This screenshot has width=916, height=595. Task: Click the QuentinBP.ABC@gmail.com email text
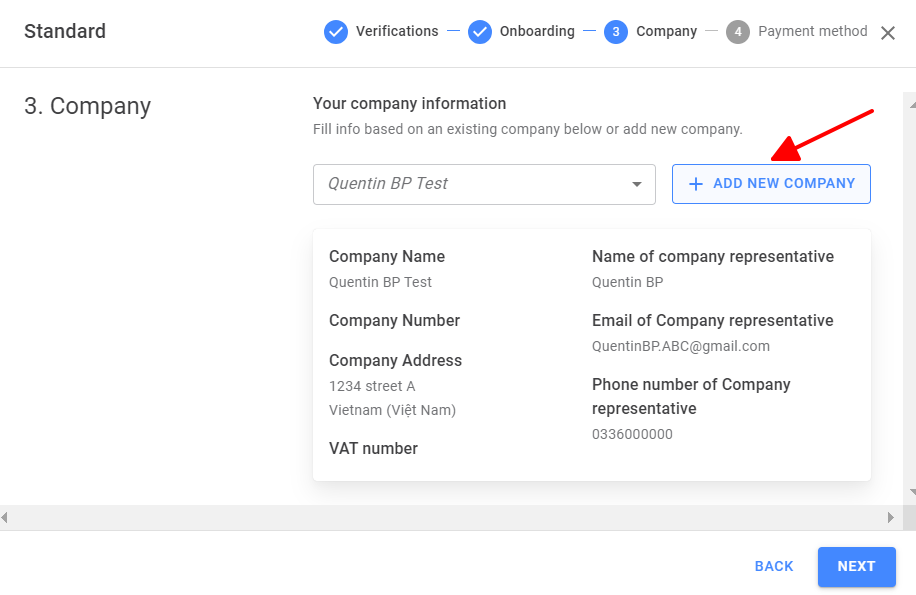coord(681,346)
